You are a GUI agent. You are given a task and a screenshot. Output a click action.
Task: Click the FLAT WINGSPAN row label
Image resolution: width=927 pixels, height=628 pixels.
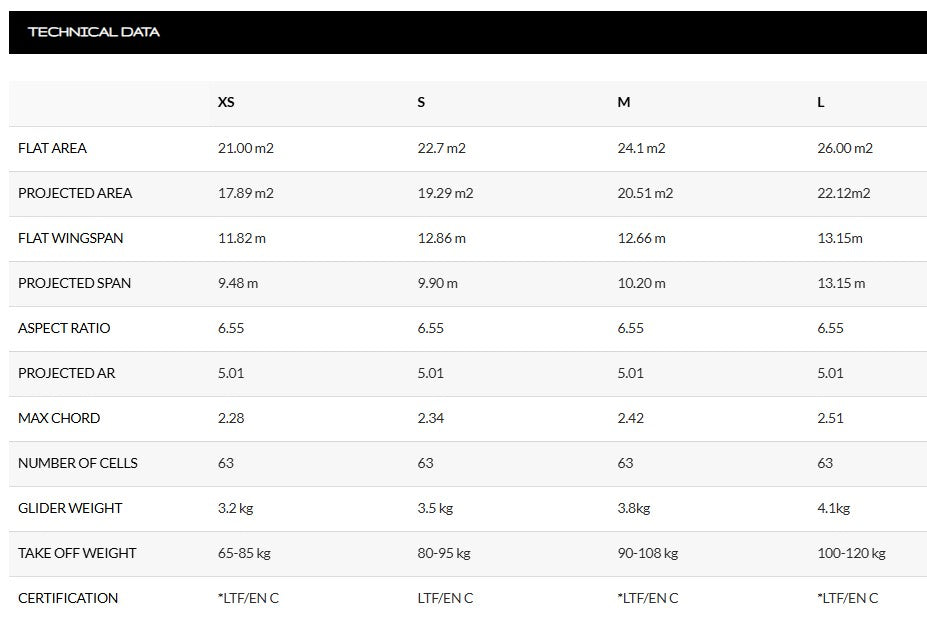click(x=71, y=238)
